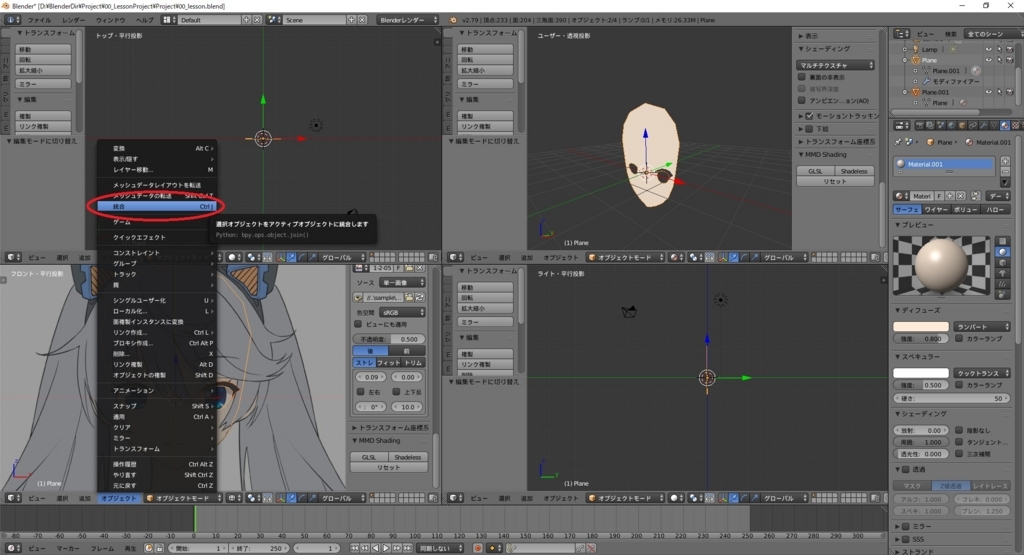Open the 同期しない sync dropdown in timeline

click(441, 548)
